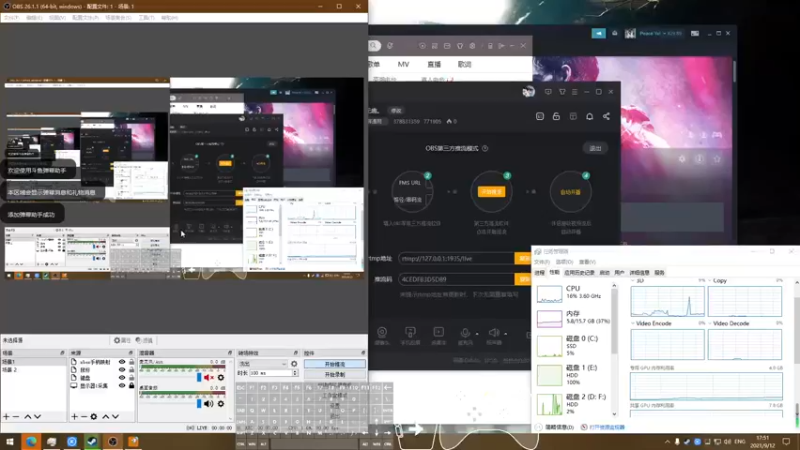Open desktop audio mixer gear settings

point(221,404)
